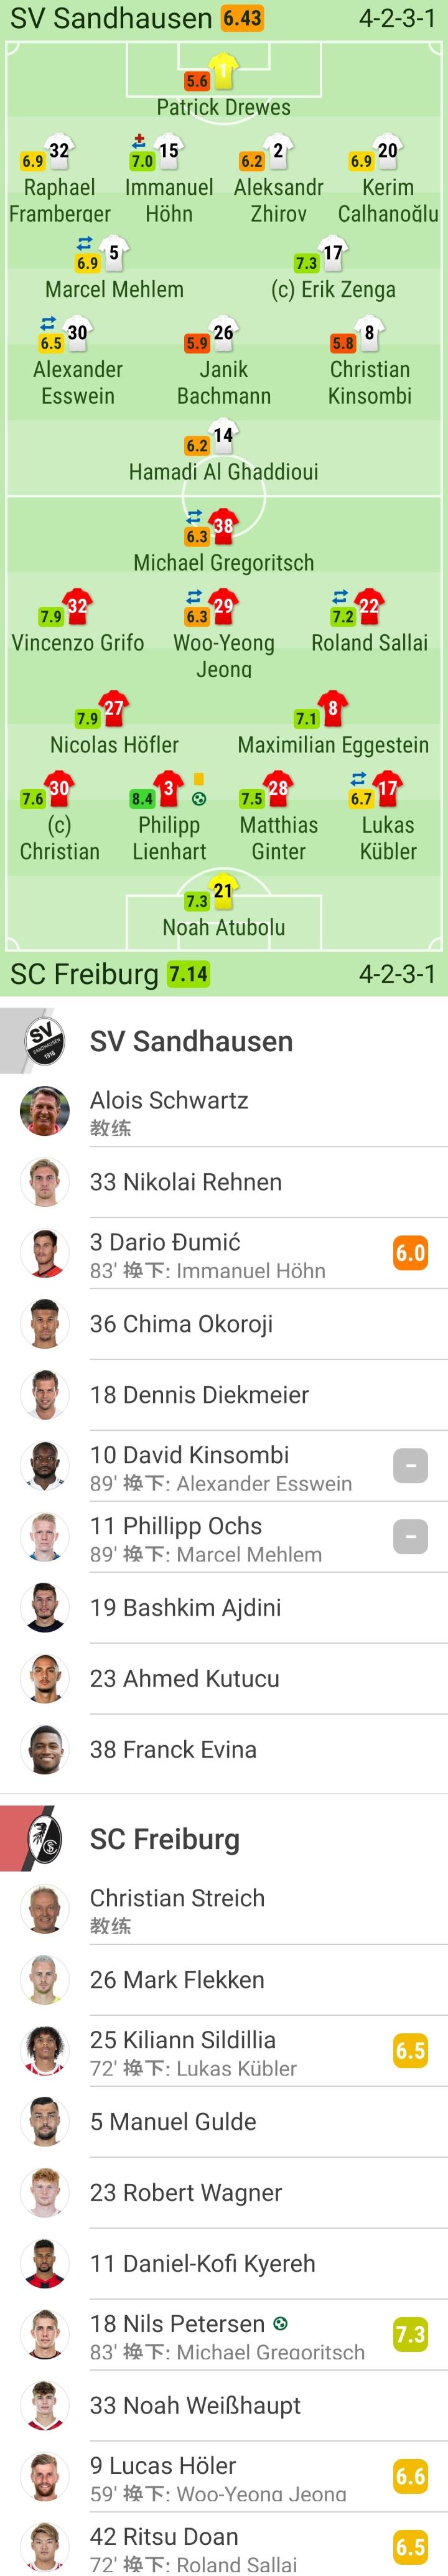The width and height of the screenshot is (448, 2576).
Task: Click Michael Gregoritsch's number 38 jersey
Action: [x=223, y=526]
